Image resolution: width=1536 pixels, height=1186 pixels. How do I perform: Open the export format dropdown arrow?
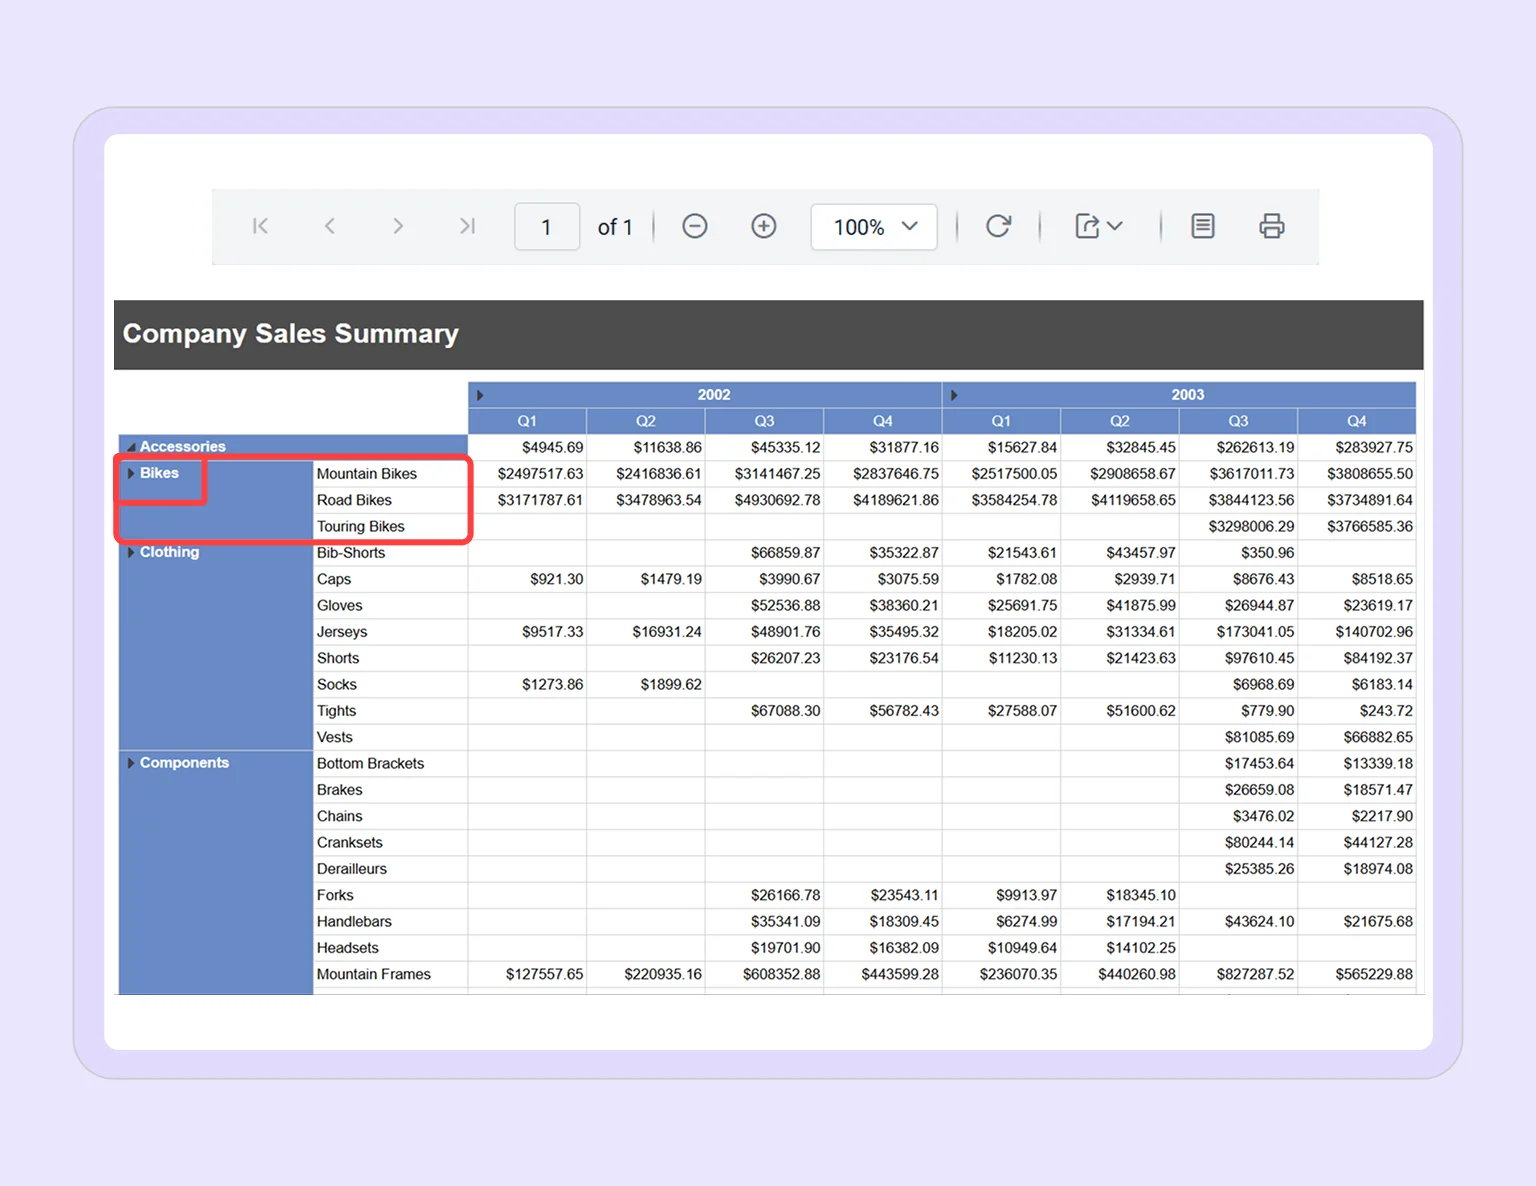1113,226
